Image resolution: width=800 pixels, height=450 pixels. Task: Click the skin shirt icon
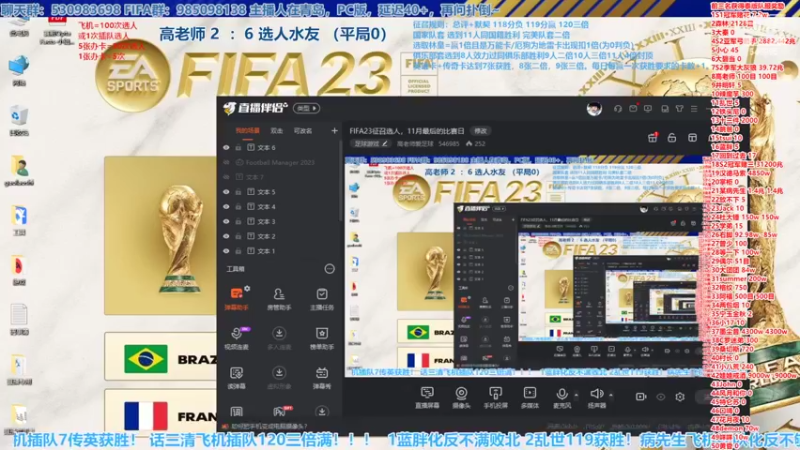[x=680, y=109]
